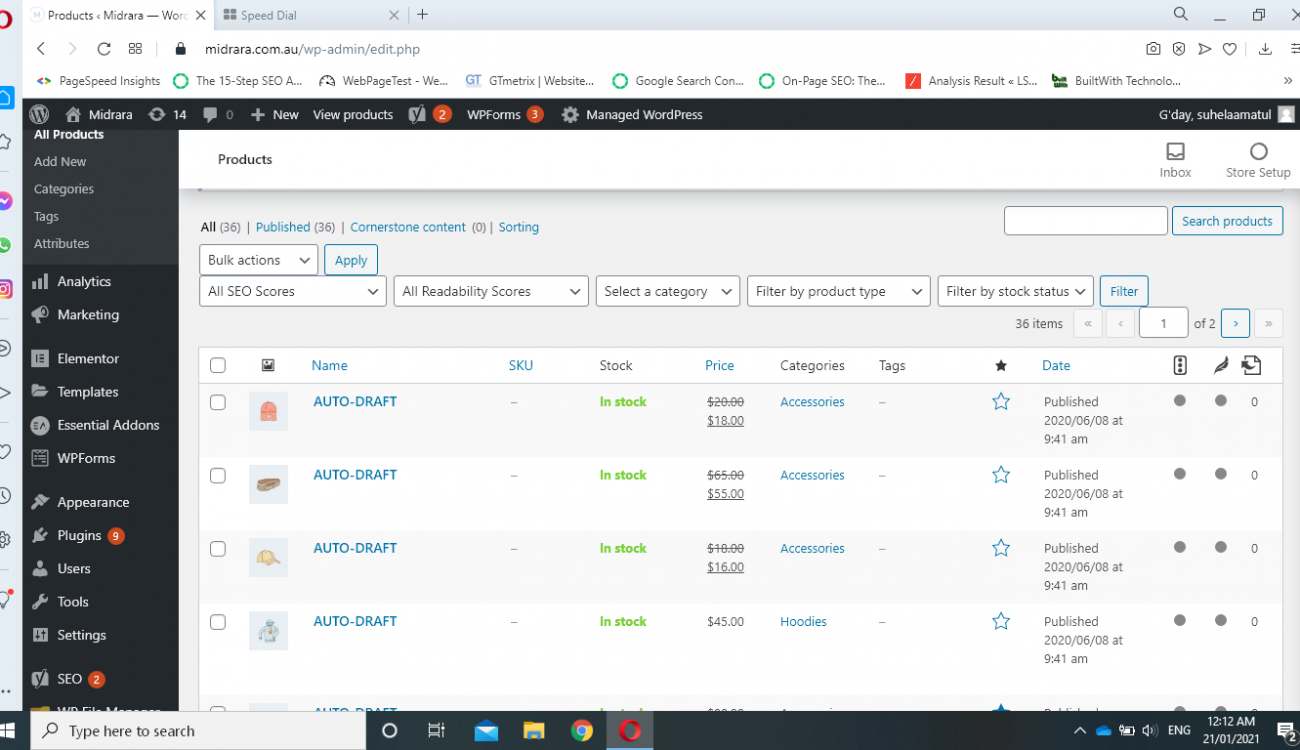Star the first AUTO-DRAFT product priced $18.00

click(x=1001, y=402)
